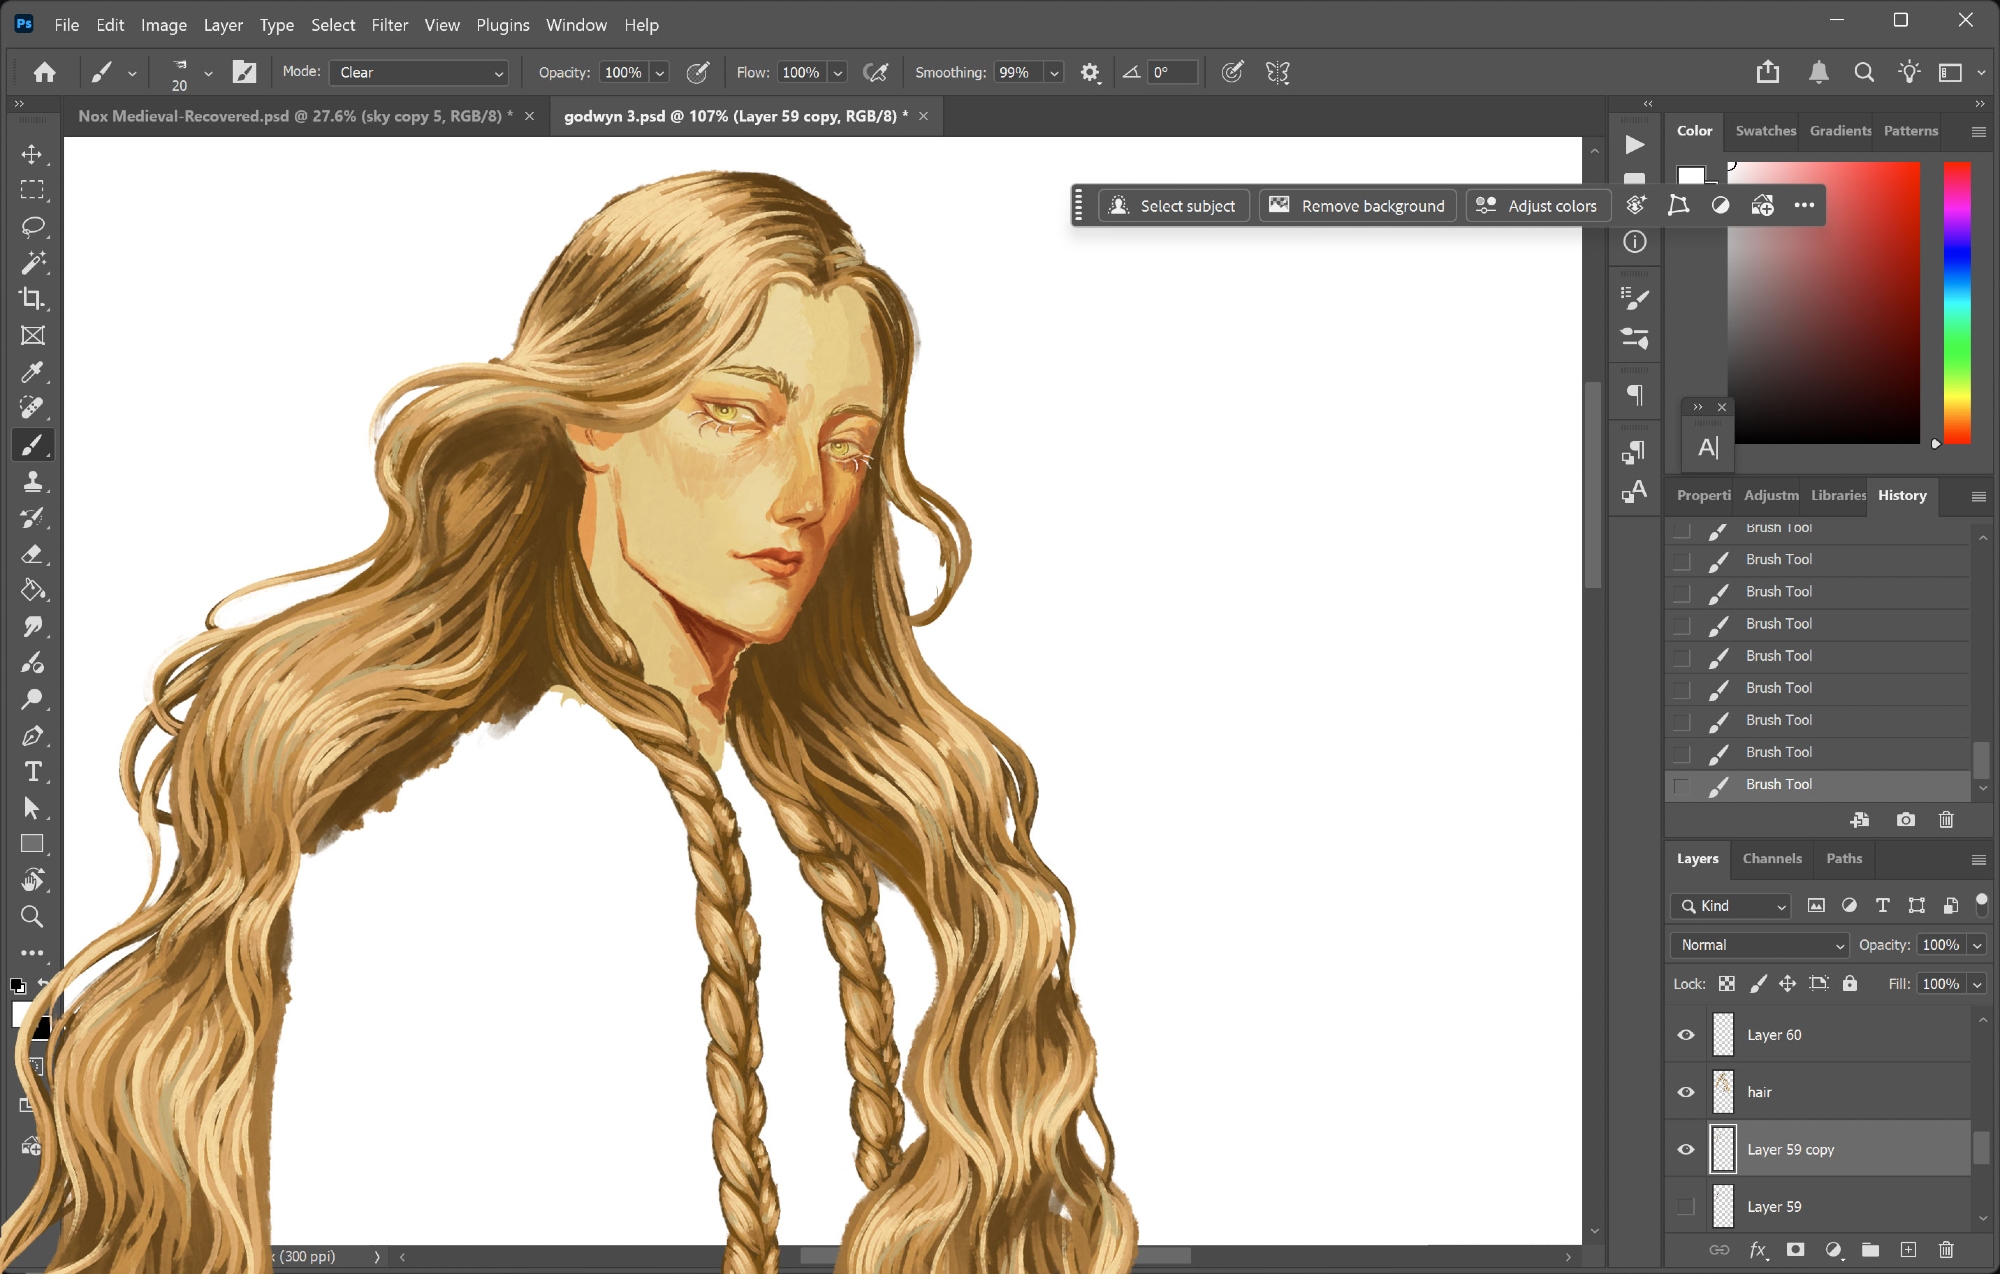The width and height of the screenshot is (2000, 1274).
Task: Select the Lasso tool
Action: coord(33,227)
